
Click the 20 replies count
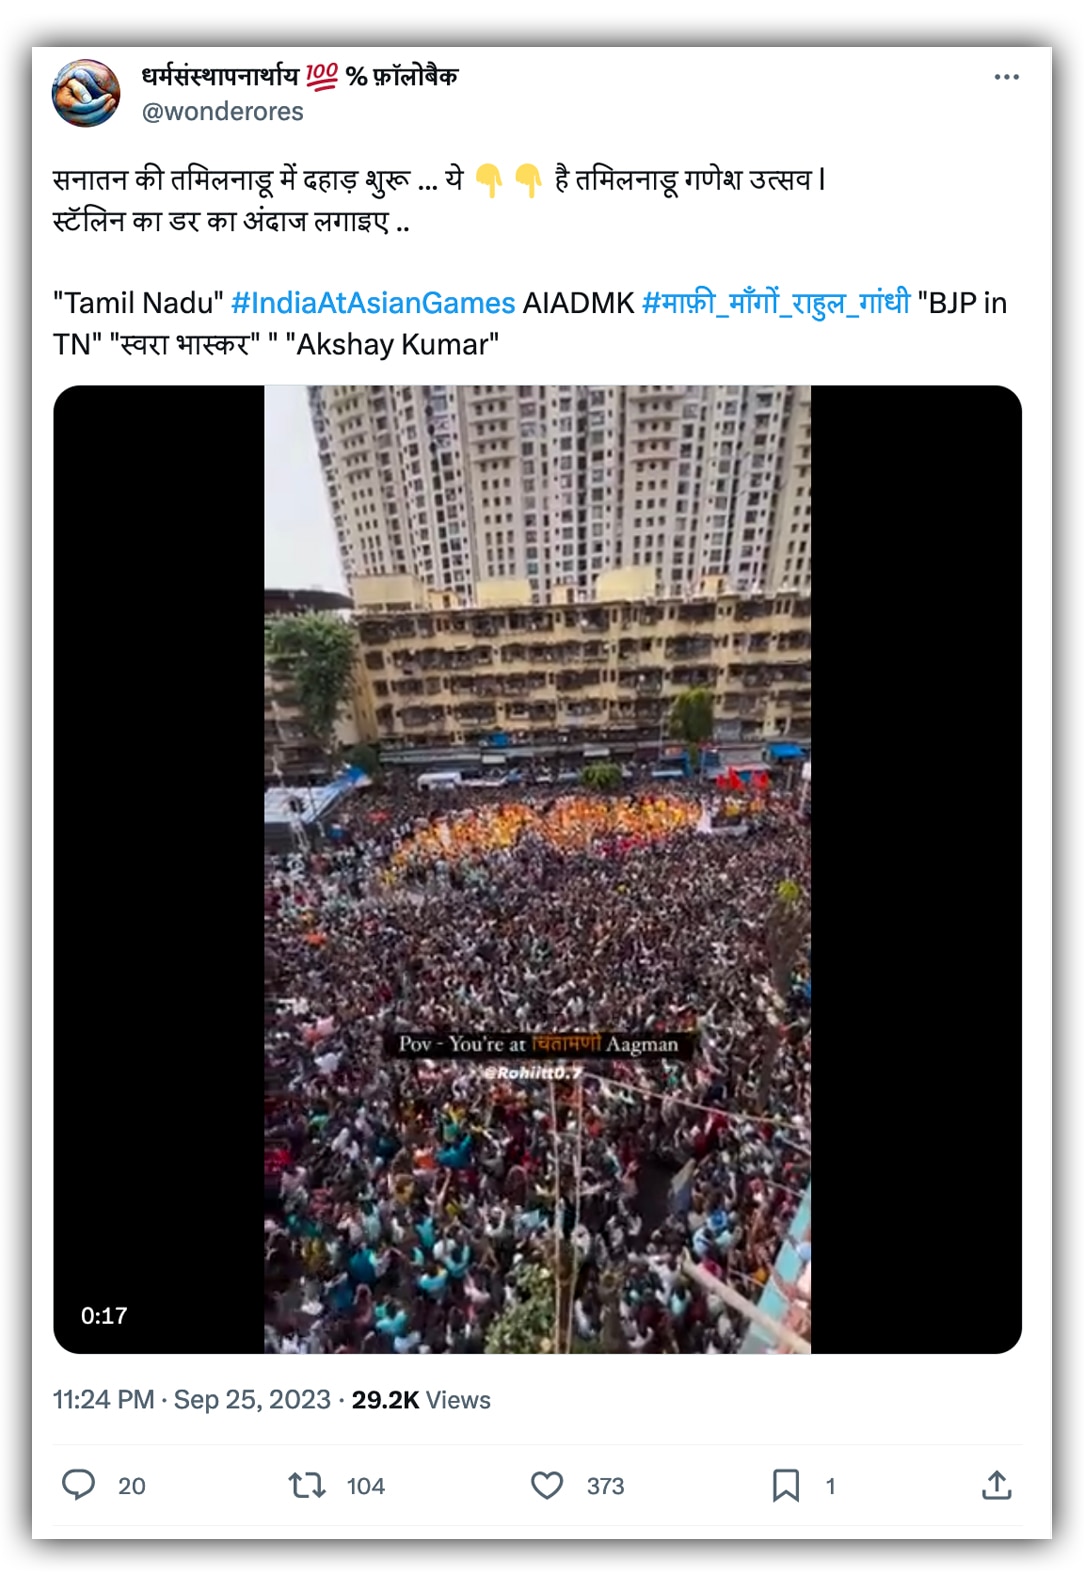132,1486
